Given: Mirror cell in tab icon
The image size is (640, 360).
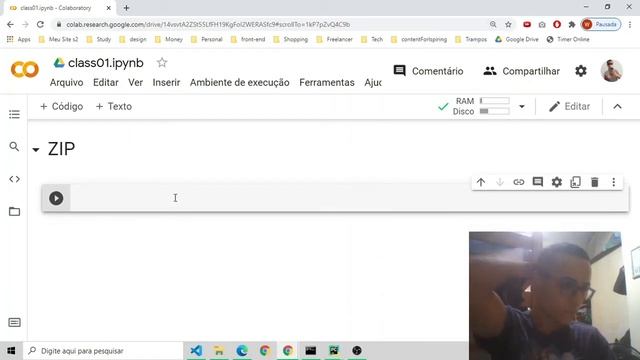Looking at the screenshot, I should [576, 182].
